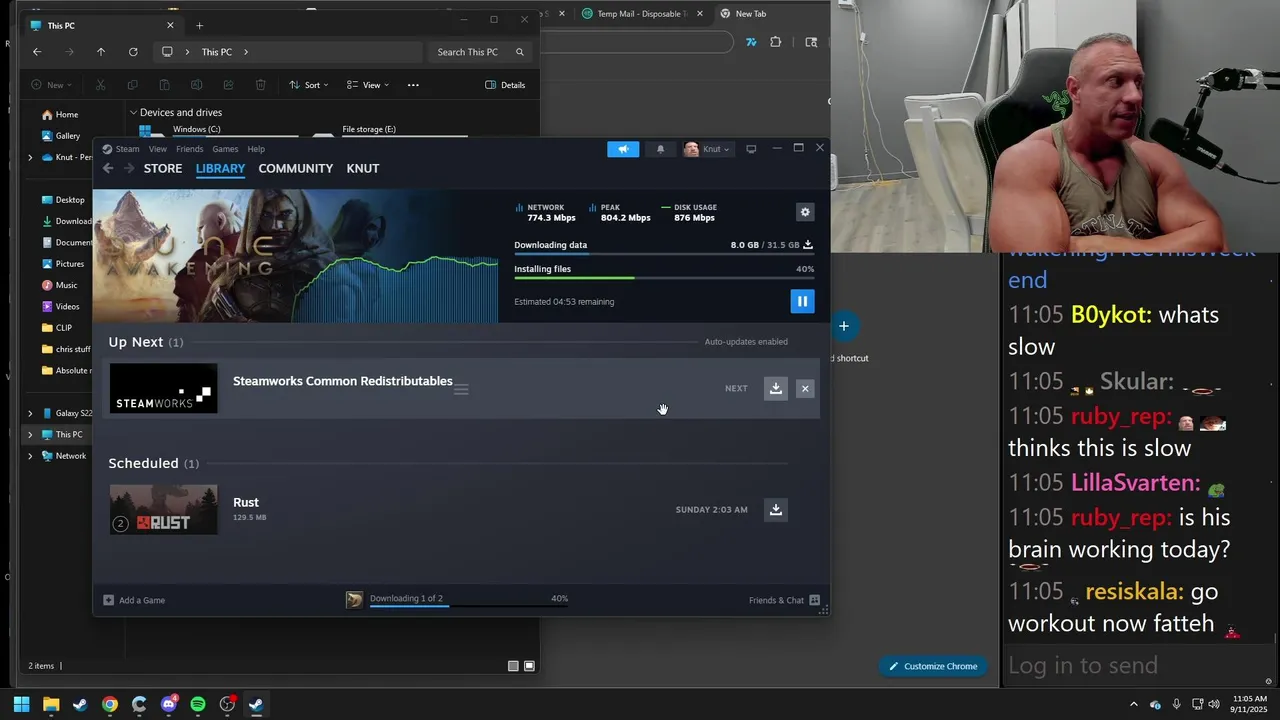The image size is (1280, 720).
Task: Open the Explorer View dropdown
Action: (368, 85)
